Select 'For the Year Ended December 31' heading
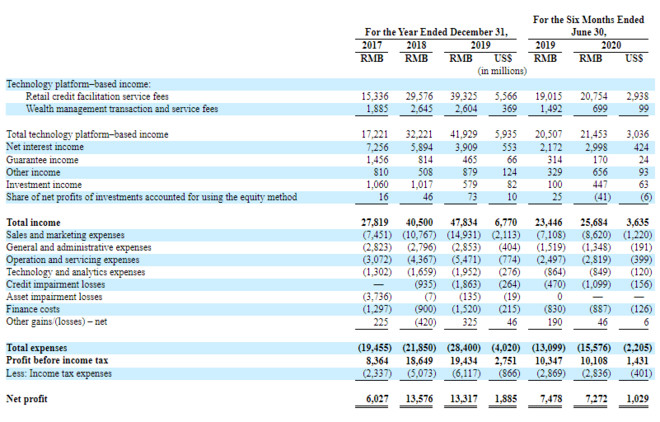Viewport: 660px width, 422px height. tap(439, 32)
